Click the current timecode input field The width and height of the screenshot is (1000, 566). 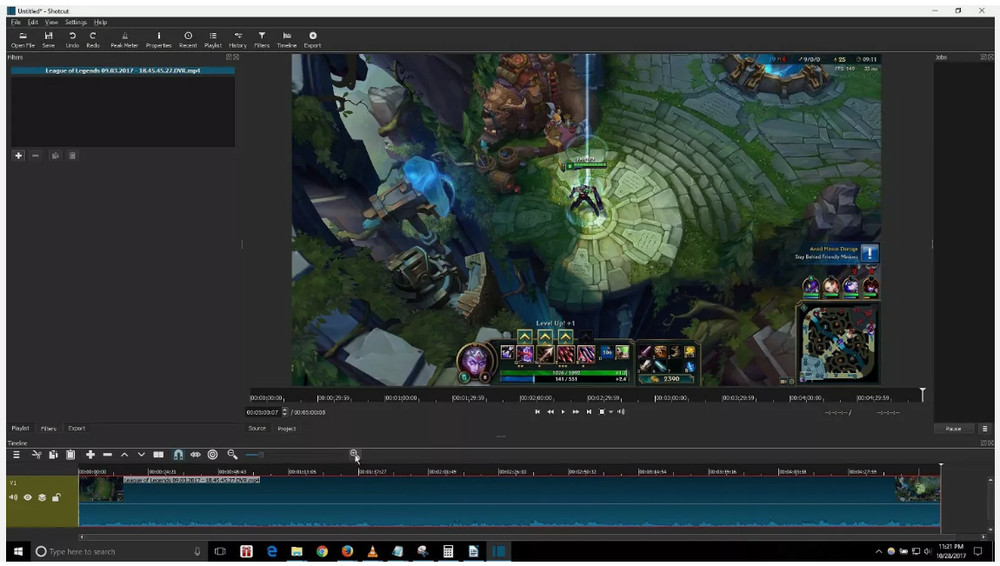click(263, 412)
